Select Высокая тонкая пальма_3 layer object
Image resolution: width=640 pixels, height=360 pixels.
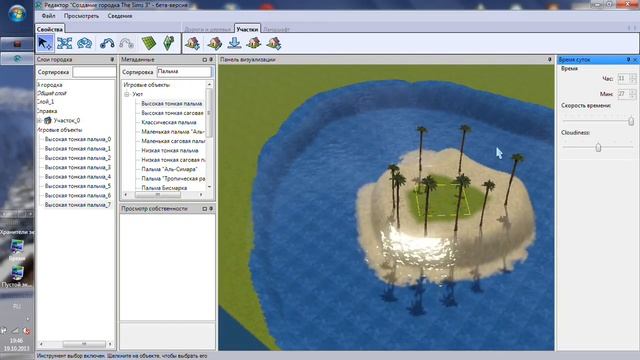[x=78, y=167]
